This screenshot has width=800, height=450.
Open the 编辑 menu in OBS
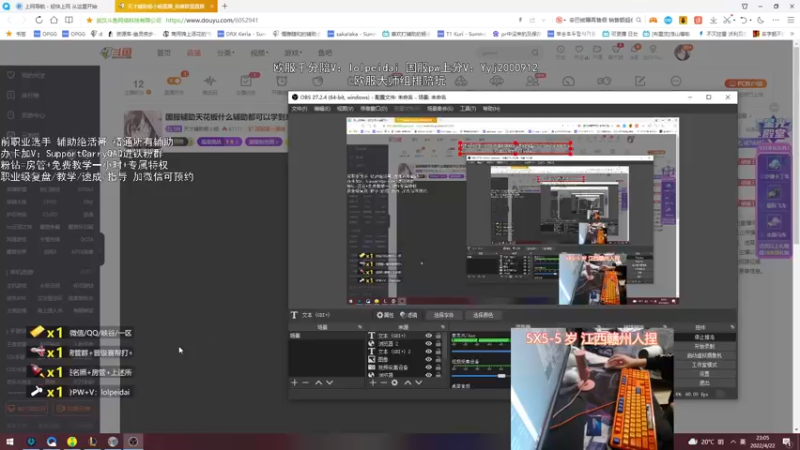click(x=322, y=109)
